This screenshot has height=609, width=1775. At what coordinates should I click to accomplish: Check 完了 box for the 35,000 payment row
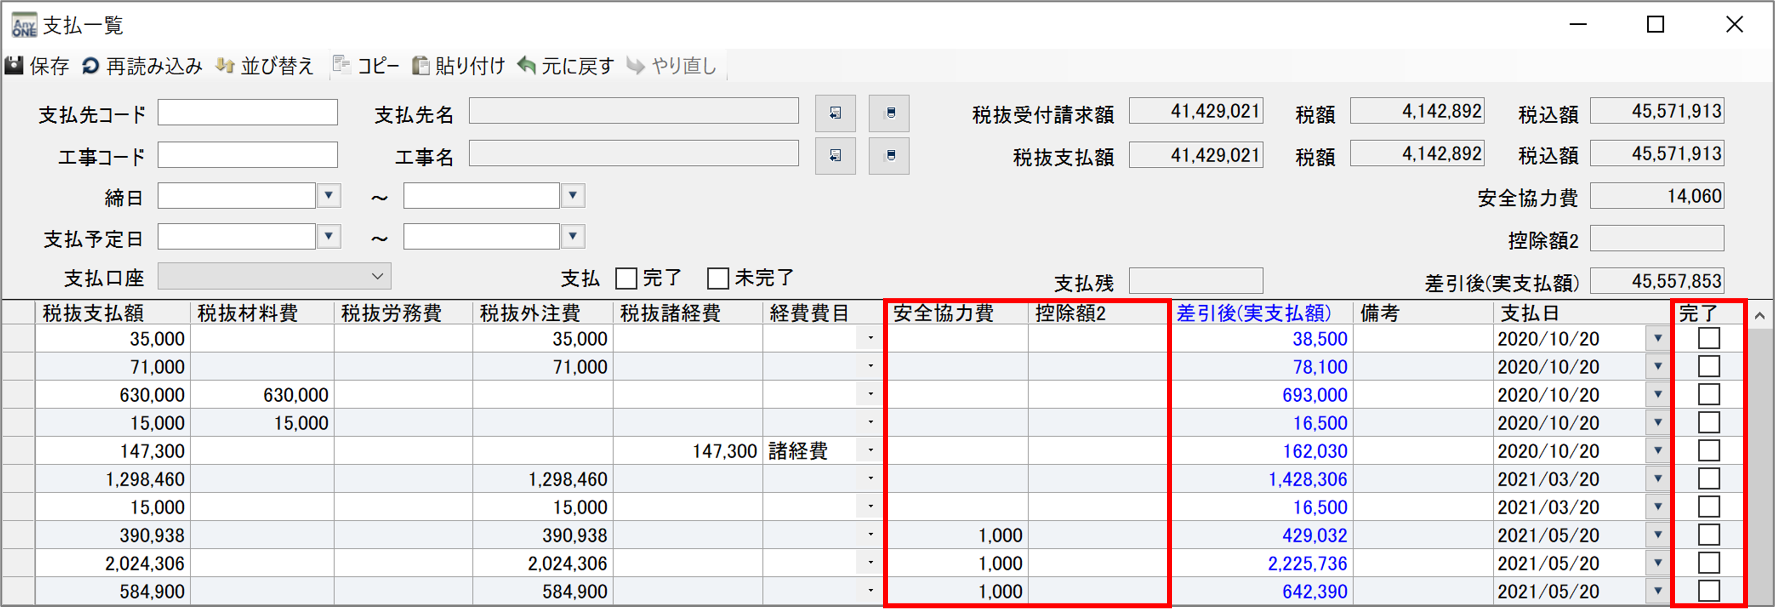click(x=1709, y=339)
